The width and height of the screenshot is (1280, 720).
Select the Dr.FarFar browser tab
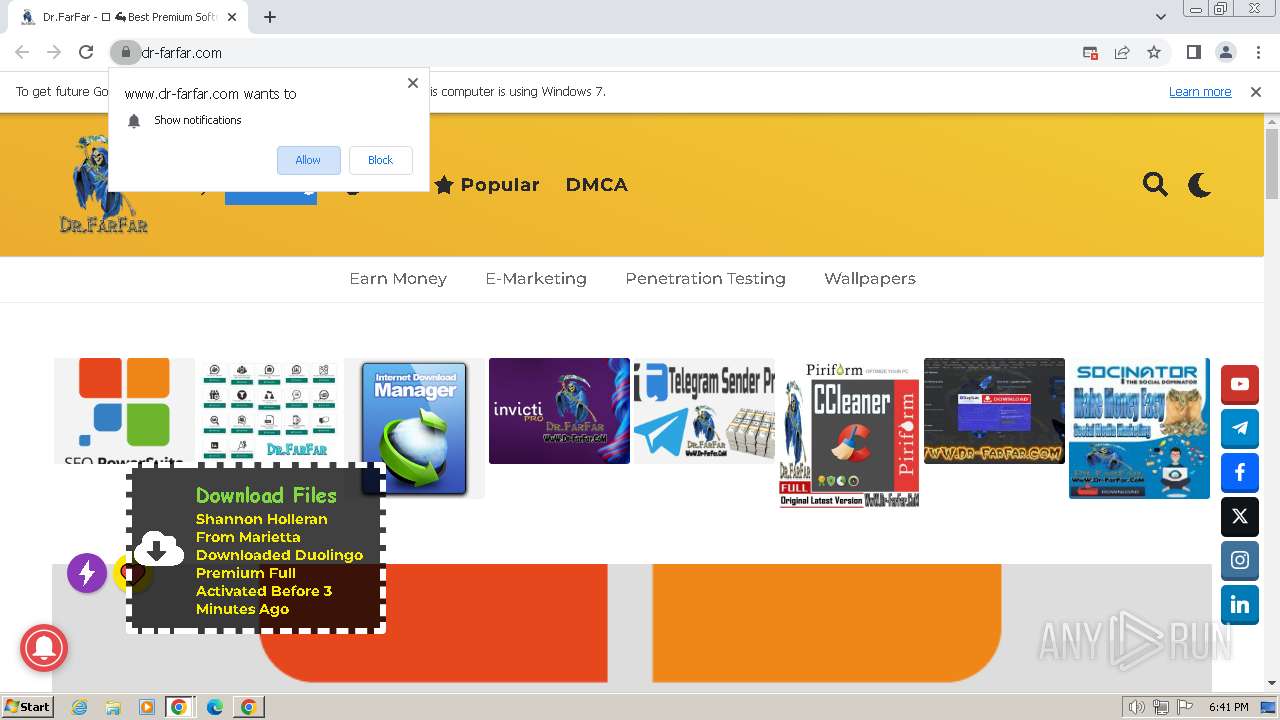(x=127, y=17)
